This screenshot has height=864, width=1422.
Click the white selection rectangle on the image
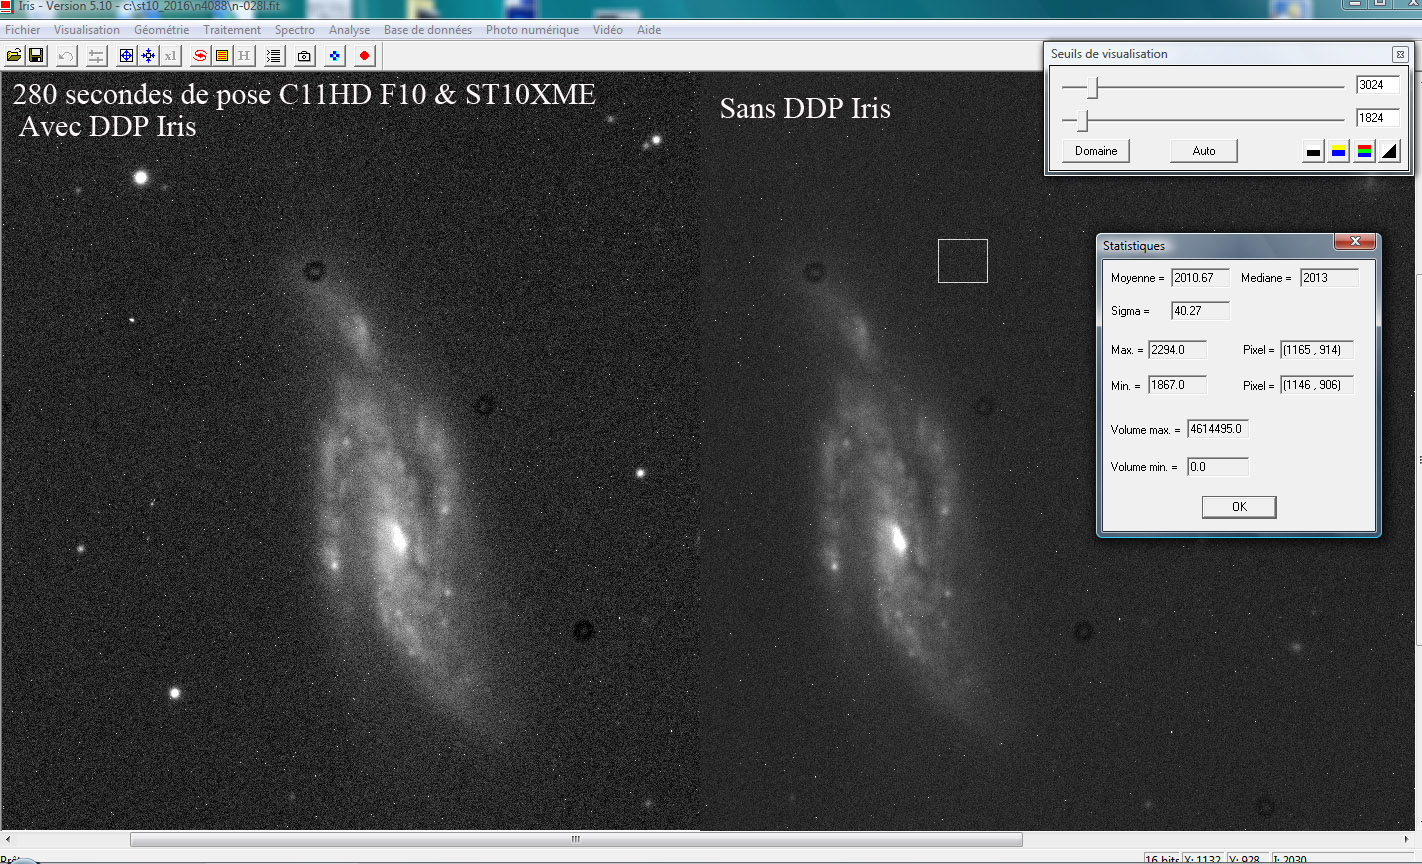click(x=963, y=261)
